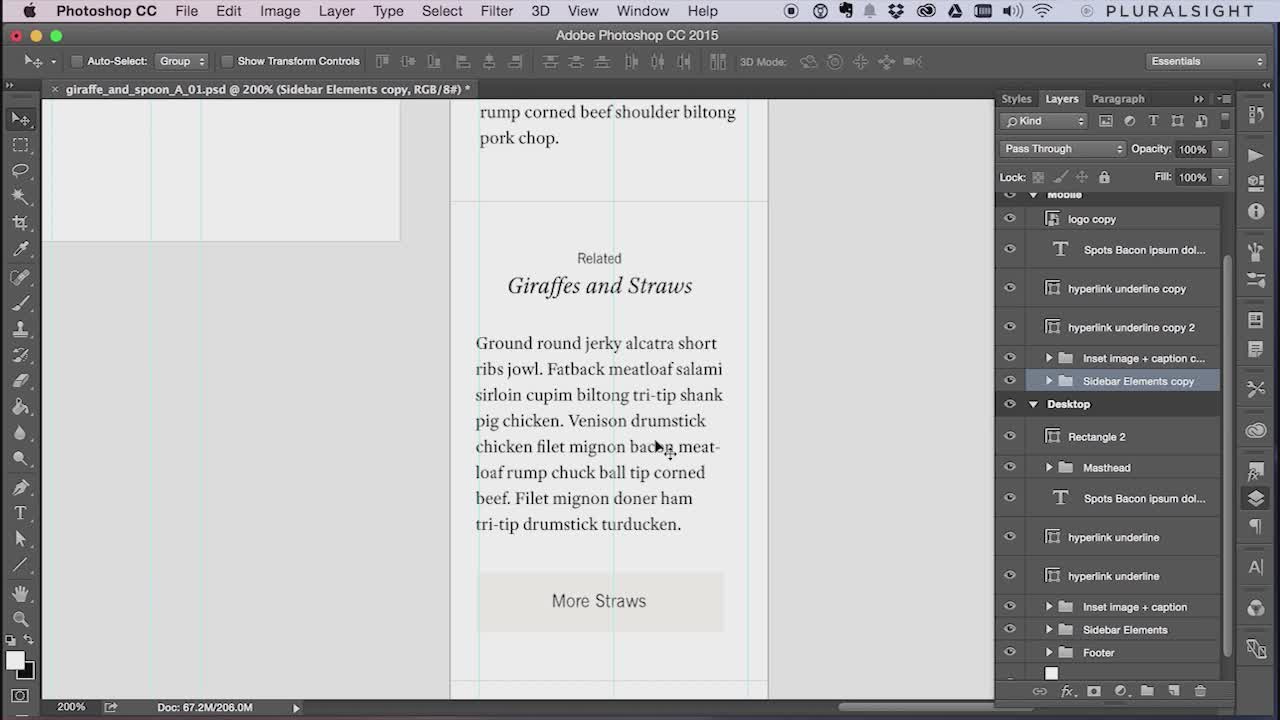Click the background color swatch
The height and width of the screenshot is (720, 1280).
(28, 672)
